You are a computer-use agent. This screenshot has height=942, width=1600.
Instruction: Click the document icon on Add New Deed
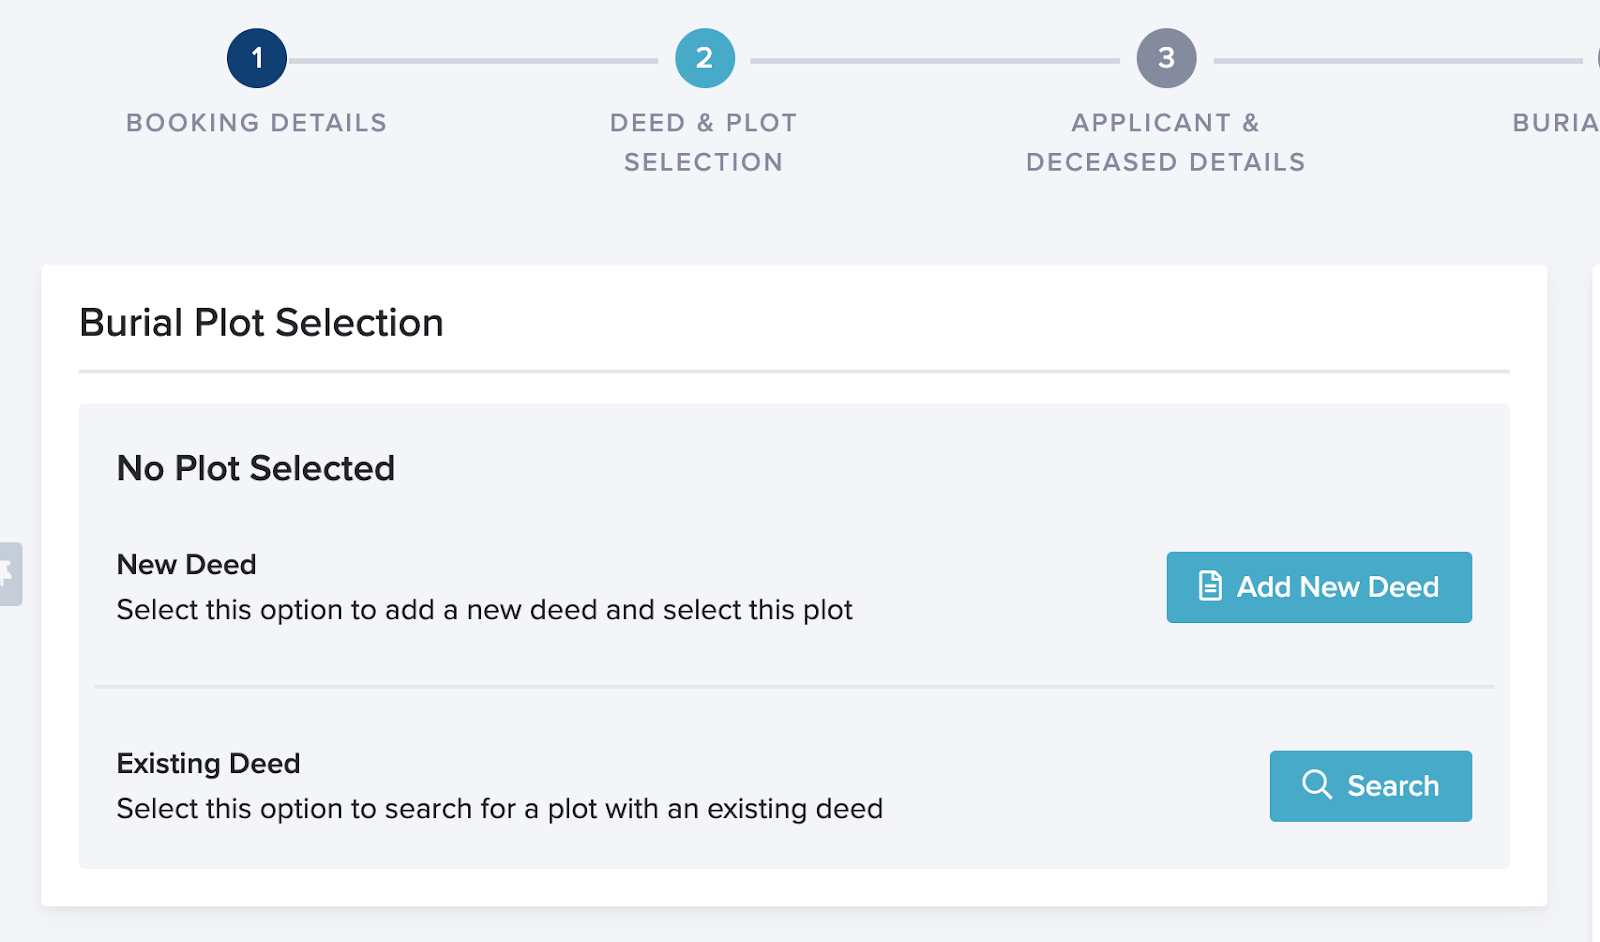(x=1210, y=587)
